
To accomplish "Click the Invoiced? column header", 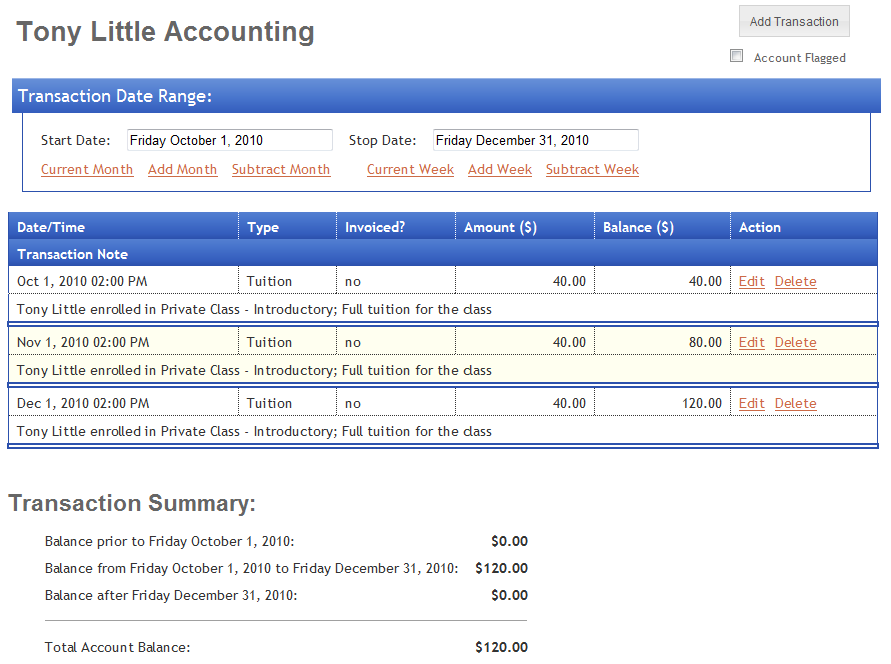I will (375, 228).
